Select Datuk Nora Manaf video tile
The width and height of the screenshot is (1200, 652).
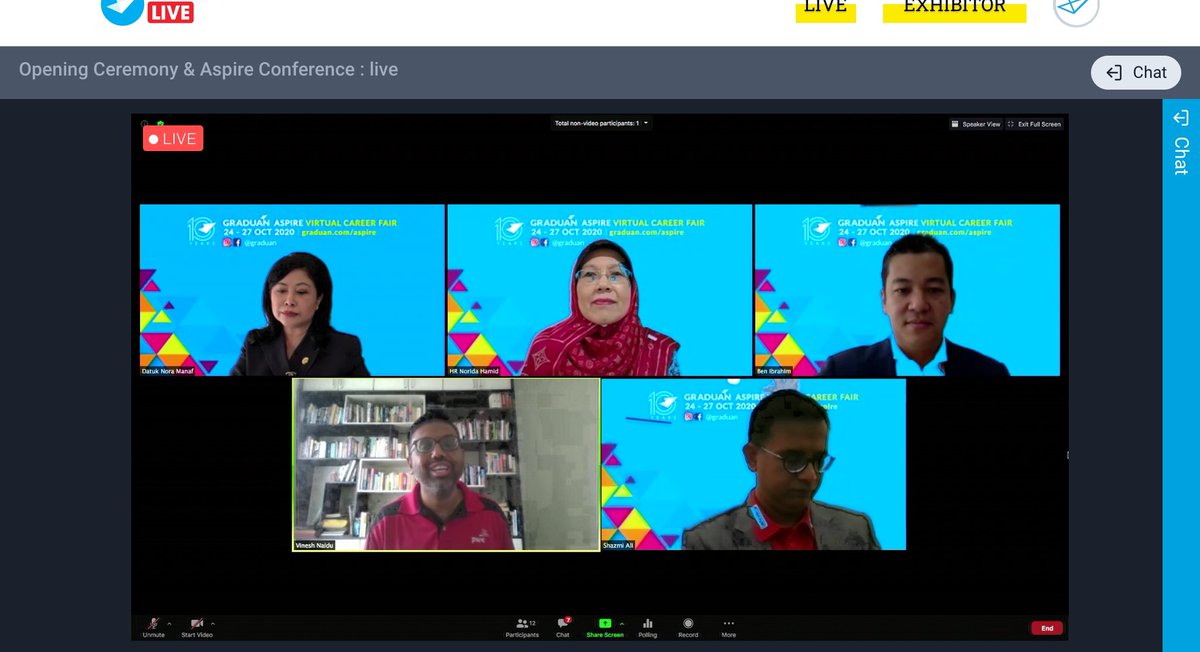[292, 290]
